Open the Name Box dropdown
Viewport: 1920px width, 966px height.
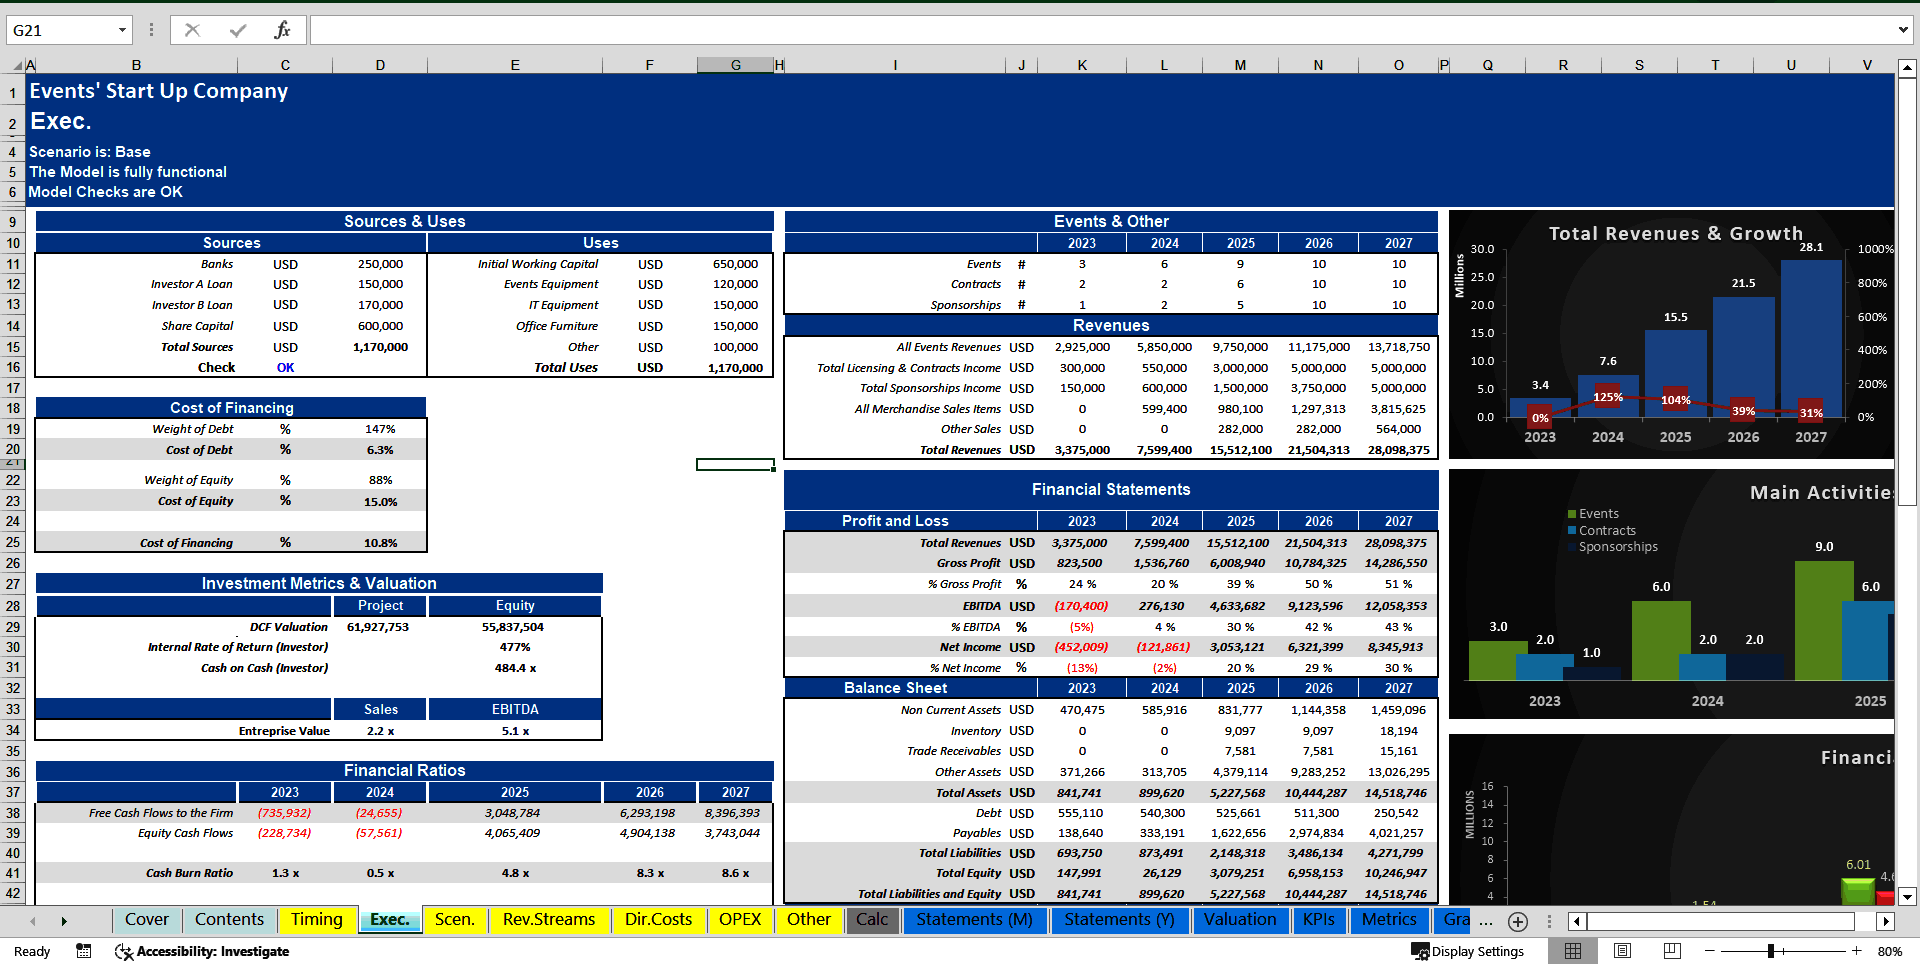point(122,30)
